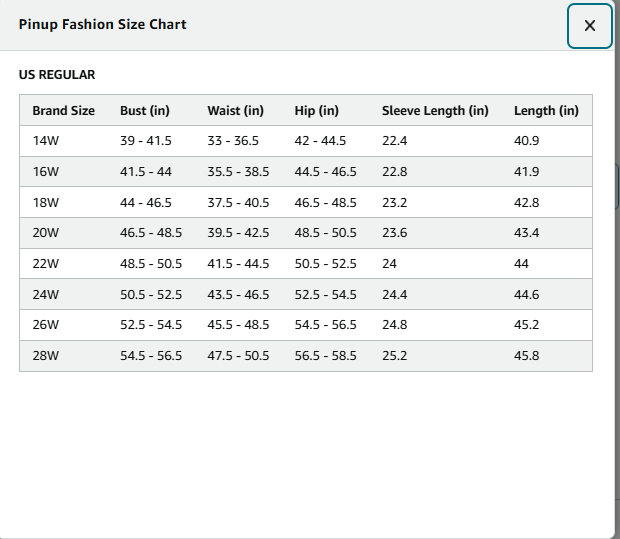Click waist value 35.5 - 38.5
The image size is (620, 539).
point(238,172)
